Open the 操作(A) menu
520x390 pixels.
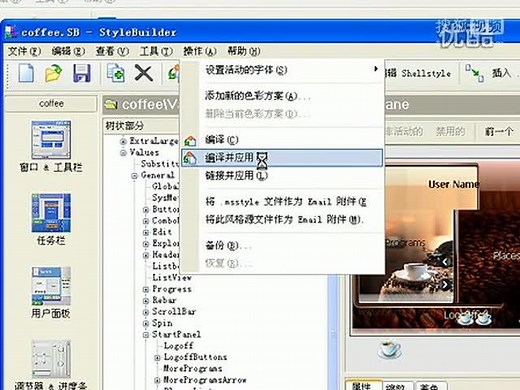coord(200,51)
